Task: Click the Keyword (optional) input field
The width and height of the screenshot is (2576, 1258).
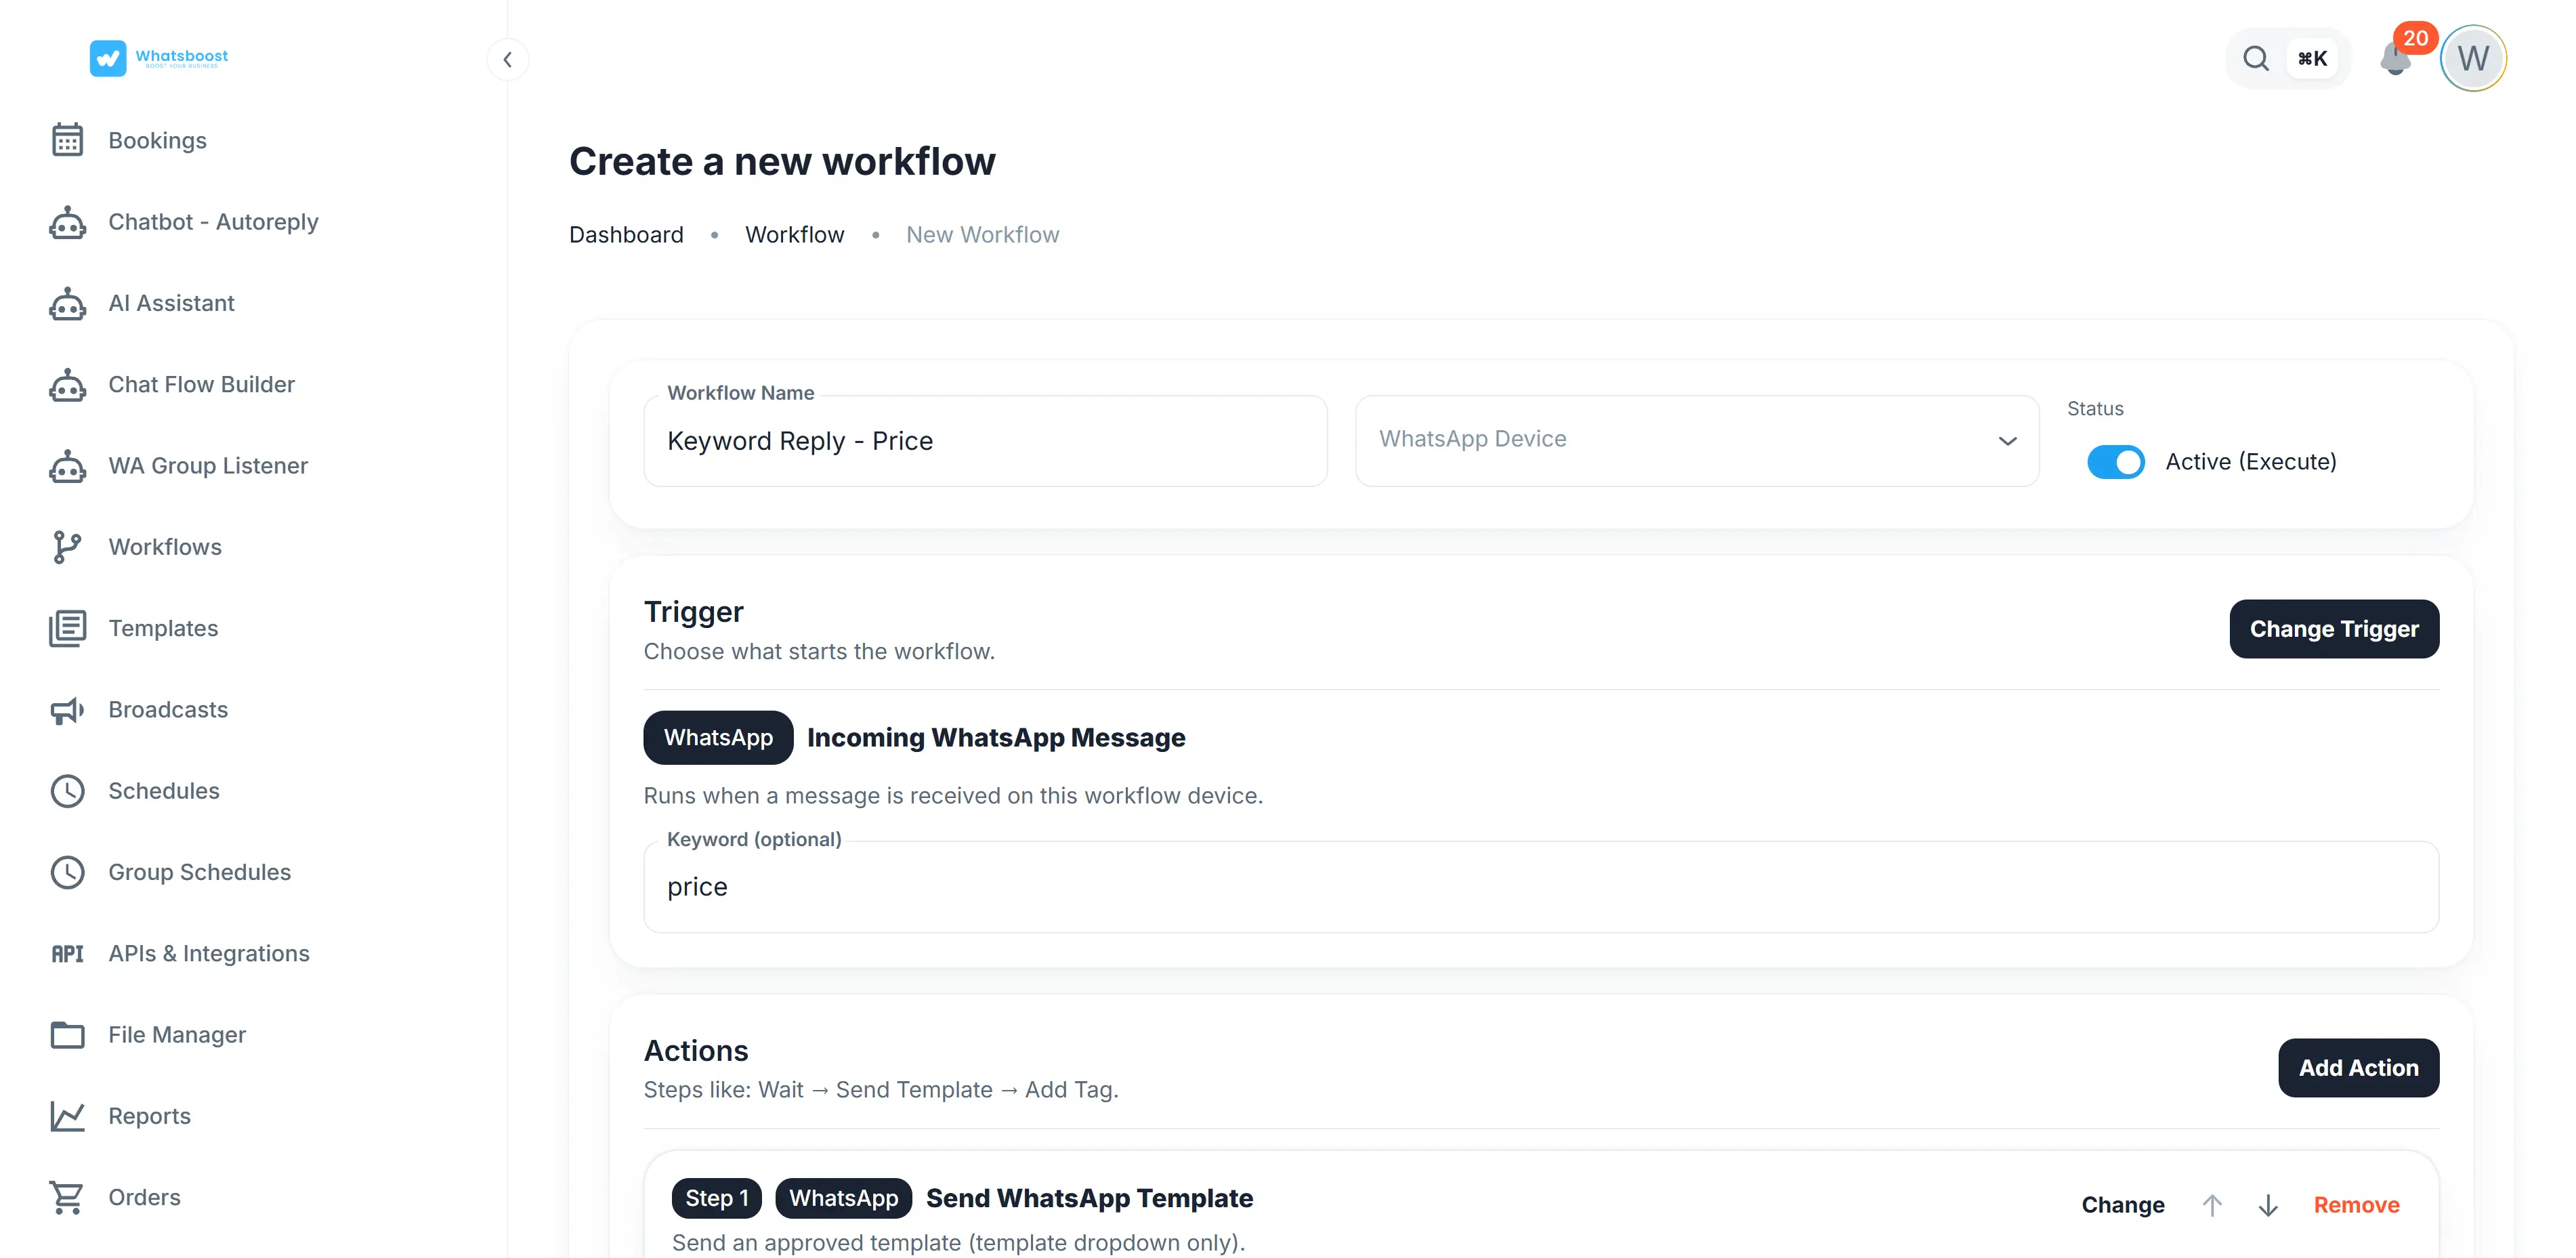Action: point(1541,887)
